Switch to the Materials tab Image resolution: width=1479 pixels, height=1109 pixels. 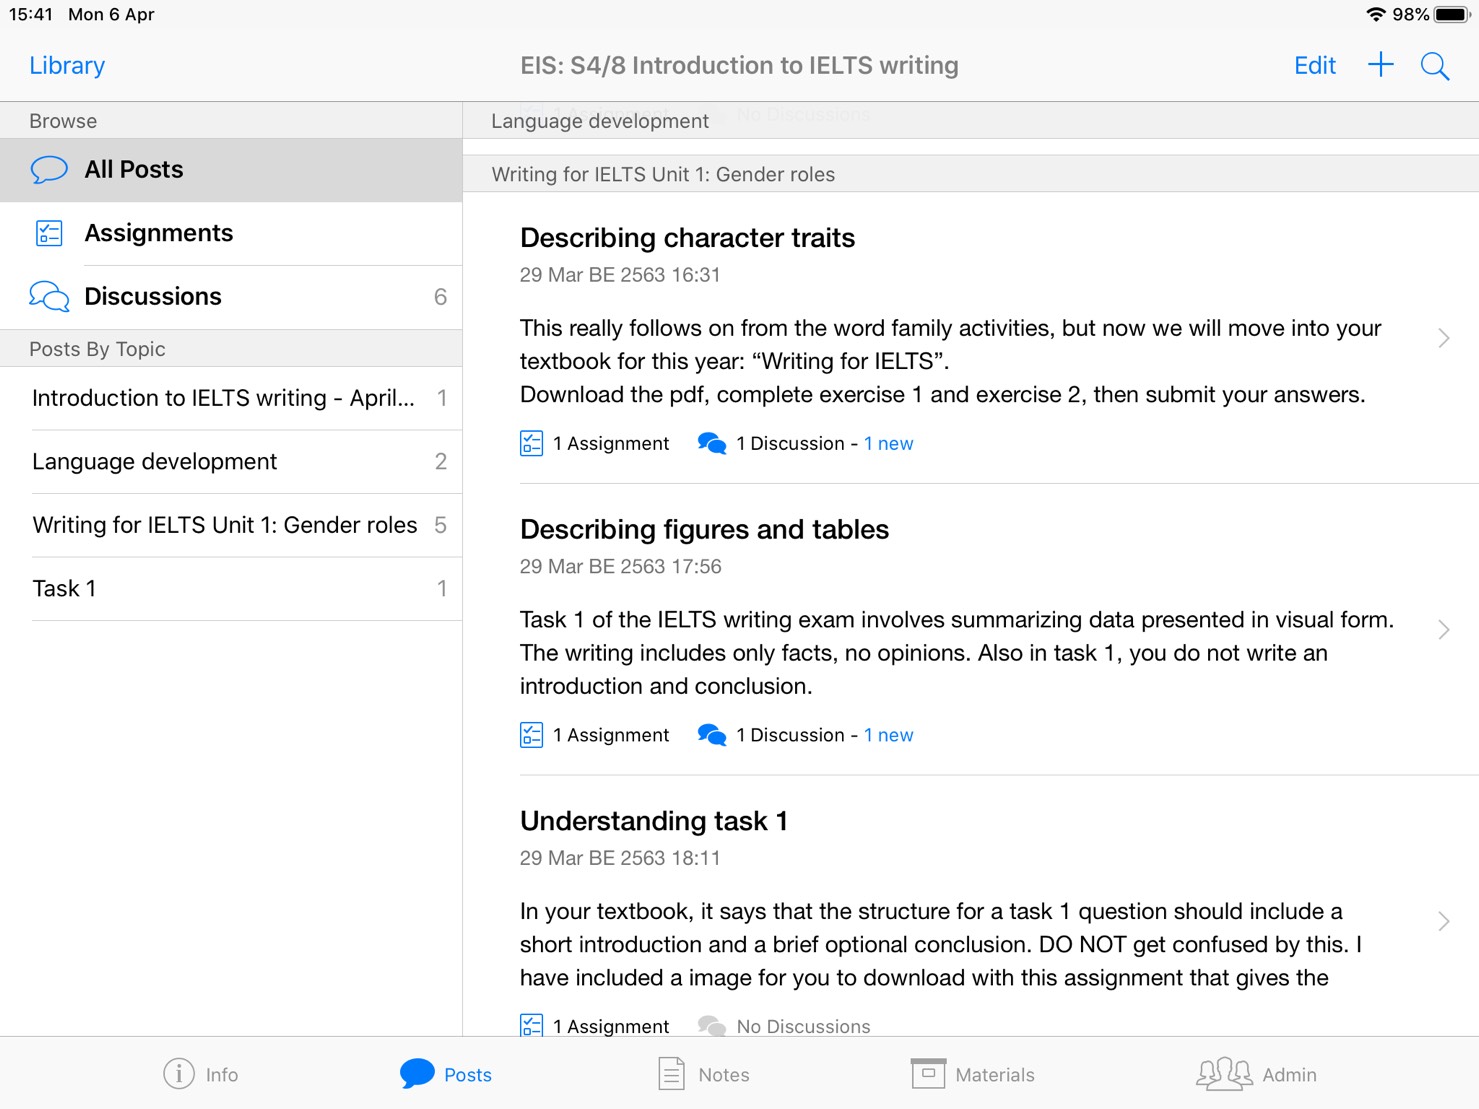(x=973, y=1074)
